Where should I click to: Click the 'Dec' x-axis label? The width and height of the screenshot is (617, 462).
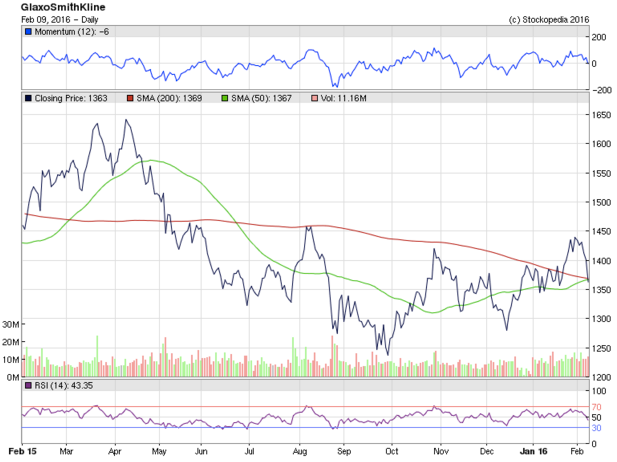pyautogui.click(x=487, y=451)
